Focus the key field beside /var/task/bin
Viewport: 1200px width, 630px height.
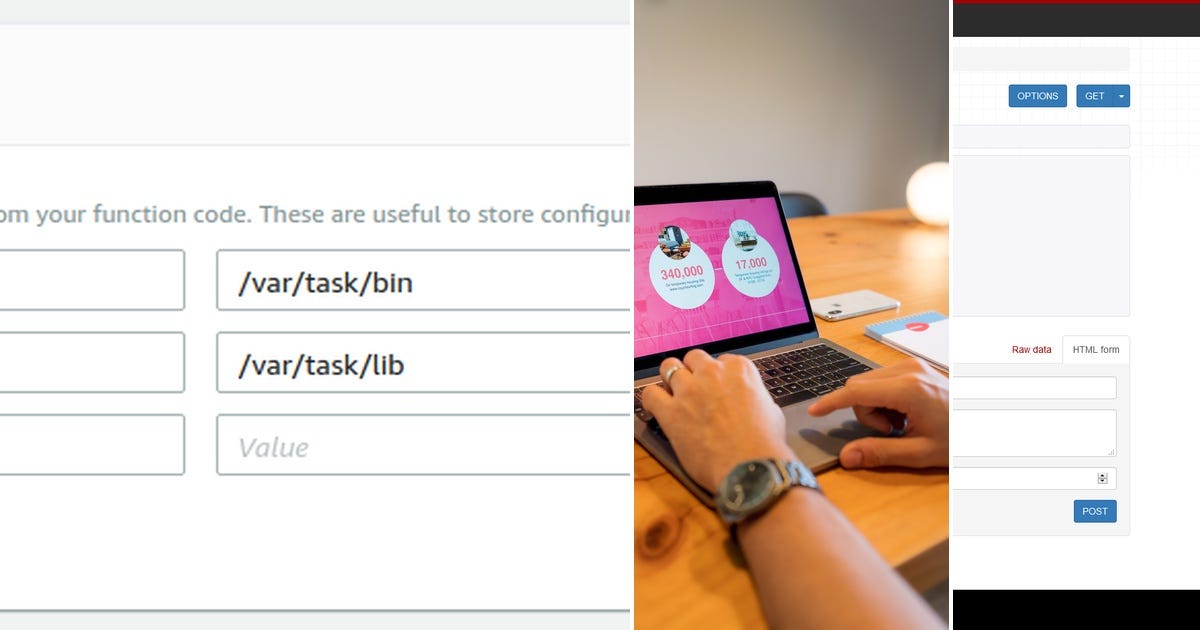(x=92, y=280)
